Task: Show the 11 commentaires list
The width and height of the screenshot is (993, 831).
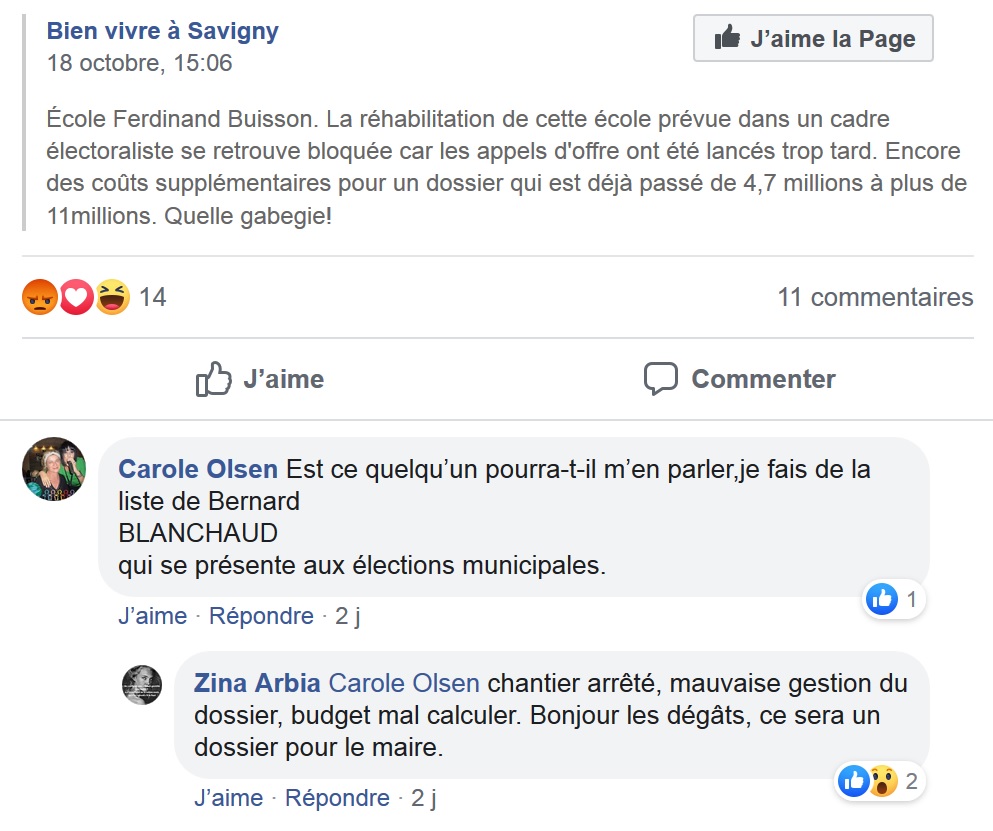Action: click(x=875, y=297)
